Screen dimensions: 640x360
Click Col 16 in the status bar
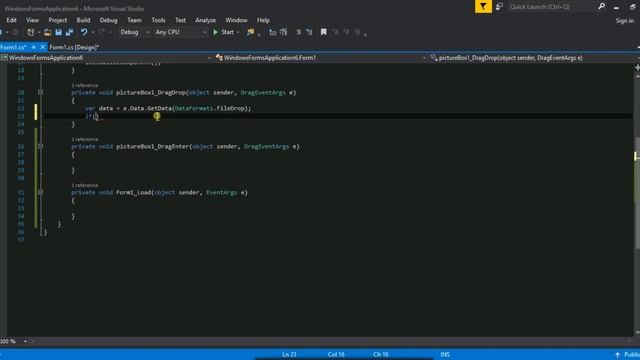pos(336,355)
